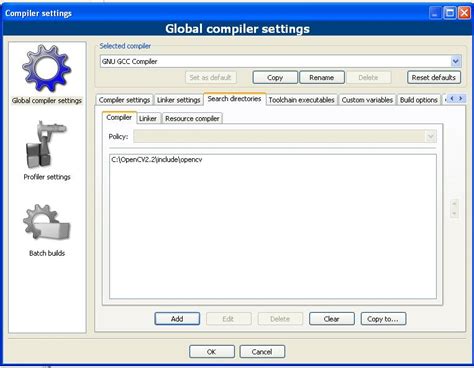Click the Add directory button

pos(177,319)
